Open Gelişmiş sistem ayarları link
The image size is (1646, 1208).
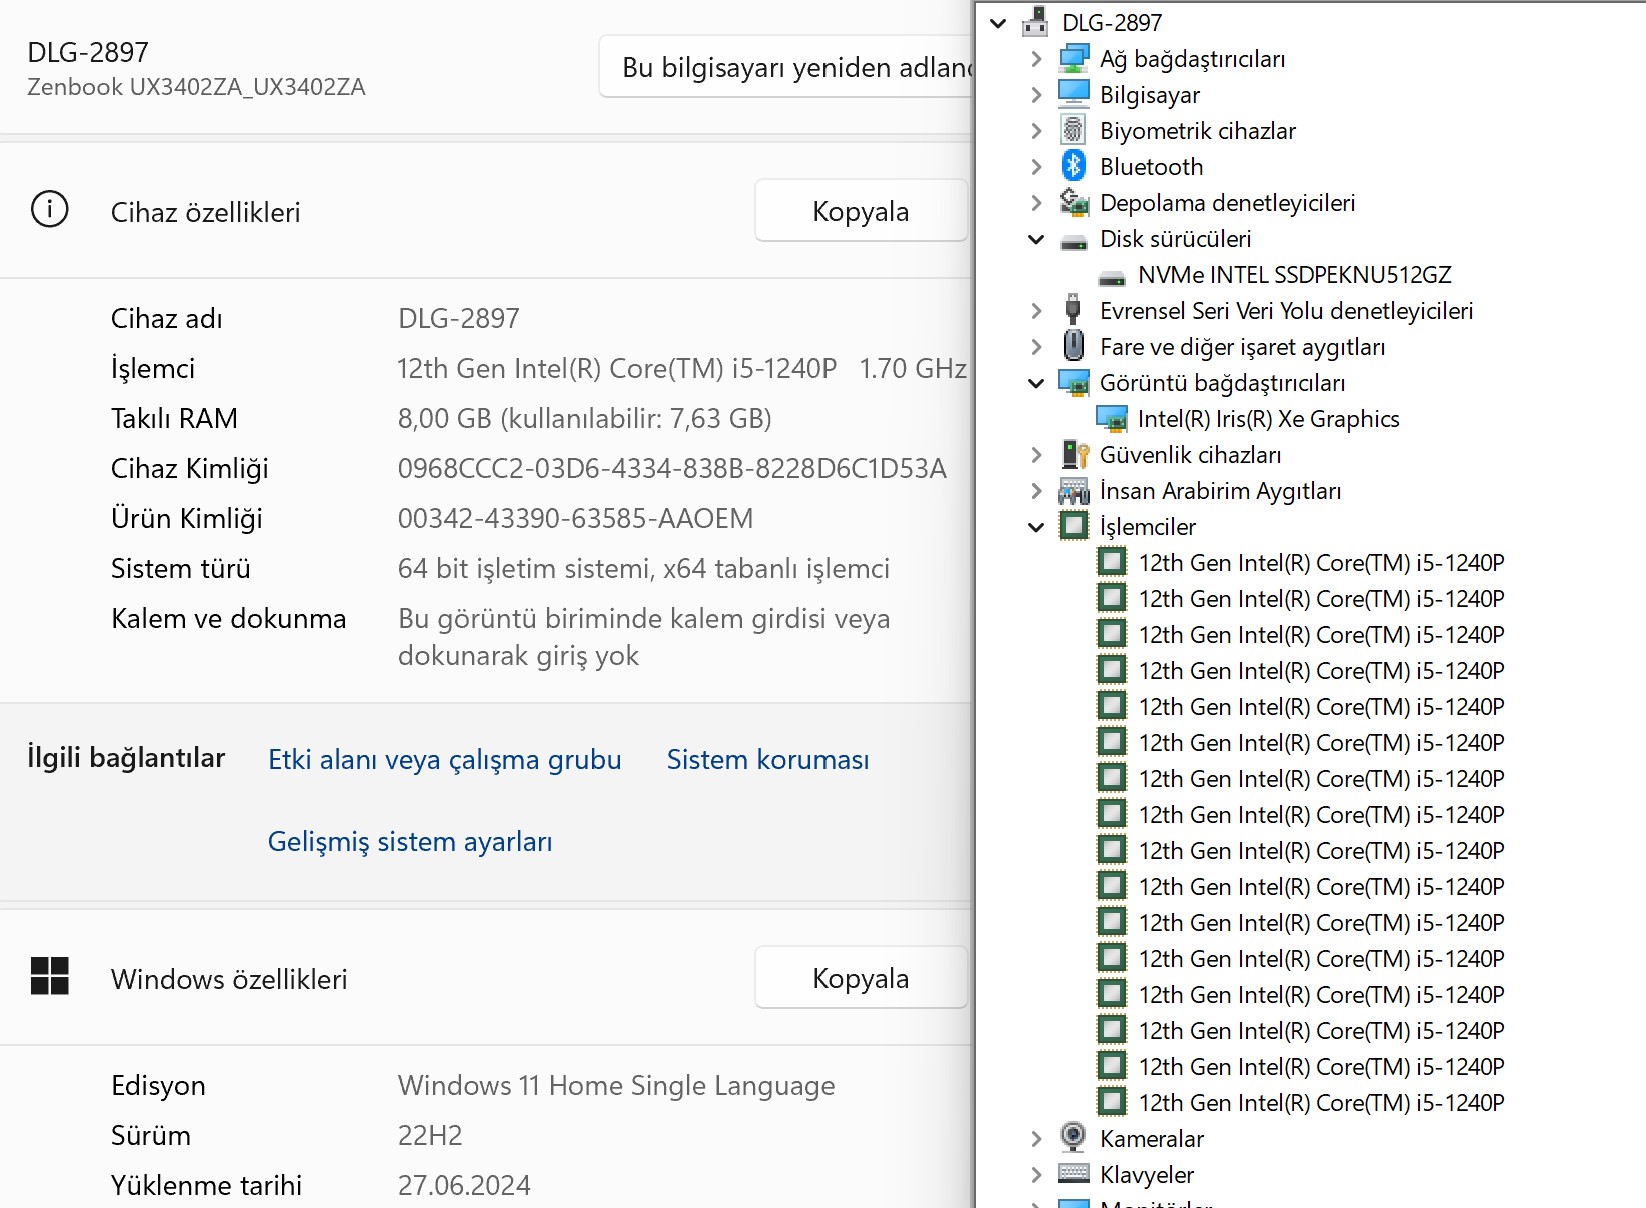click(410, 842)
